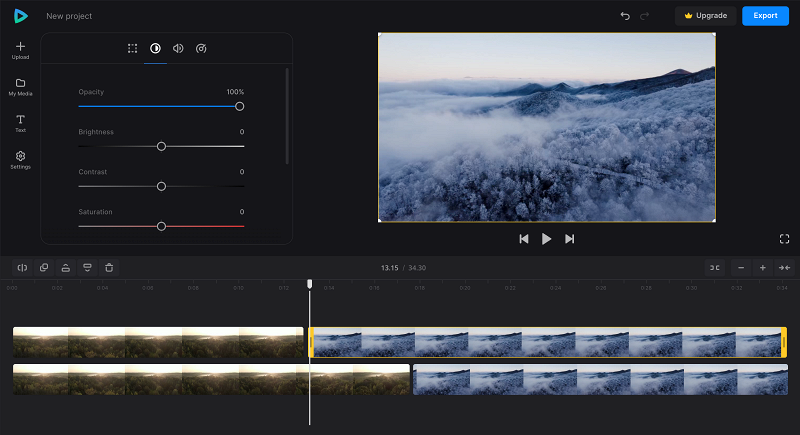
Task: Click the total duration 34.30 readout
Action: (x=417, y=268)
